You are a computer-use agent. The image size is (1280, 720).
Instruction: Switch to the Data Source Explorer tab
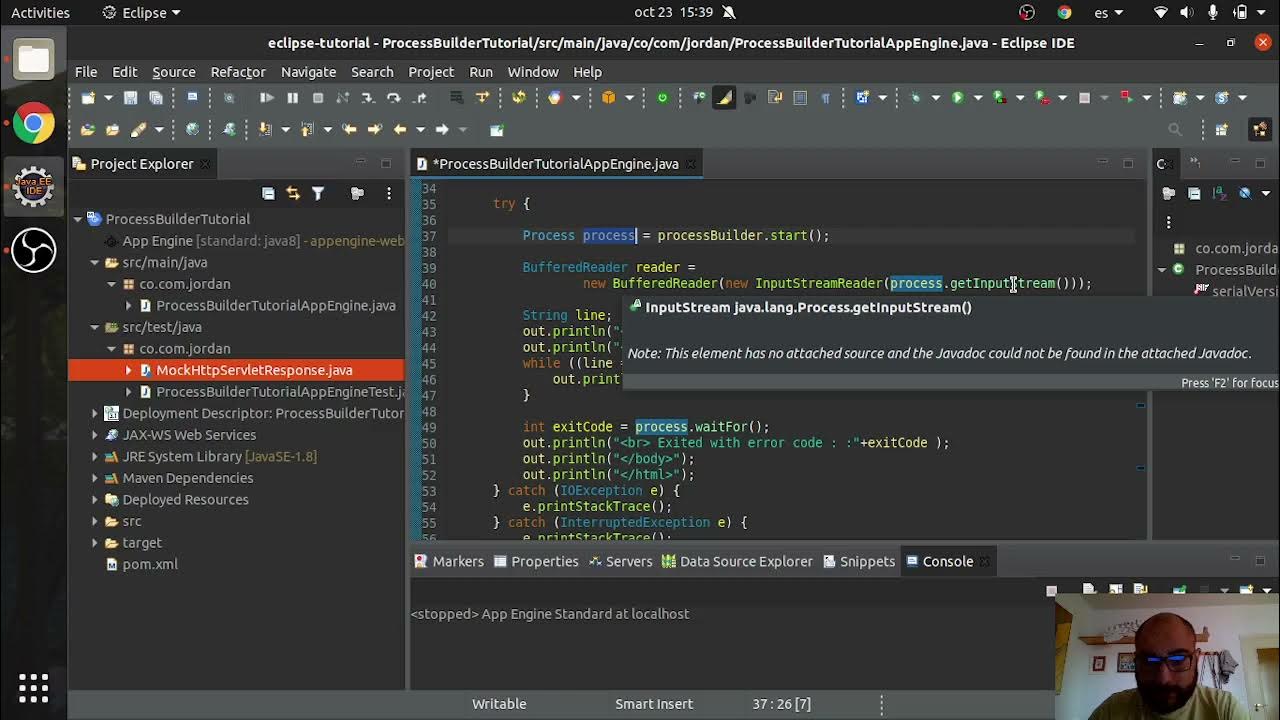point(737,561)
